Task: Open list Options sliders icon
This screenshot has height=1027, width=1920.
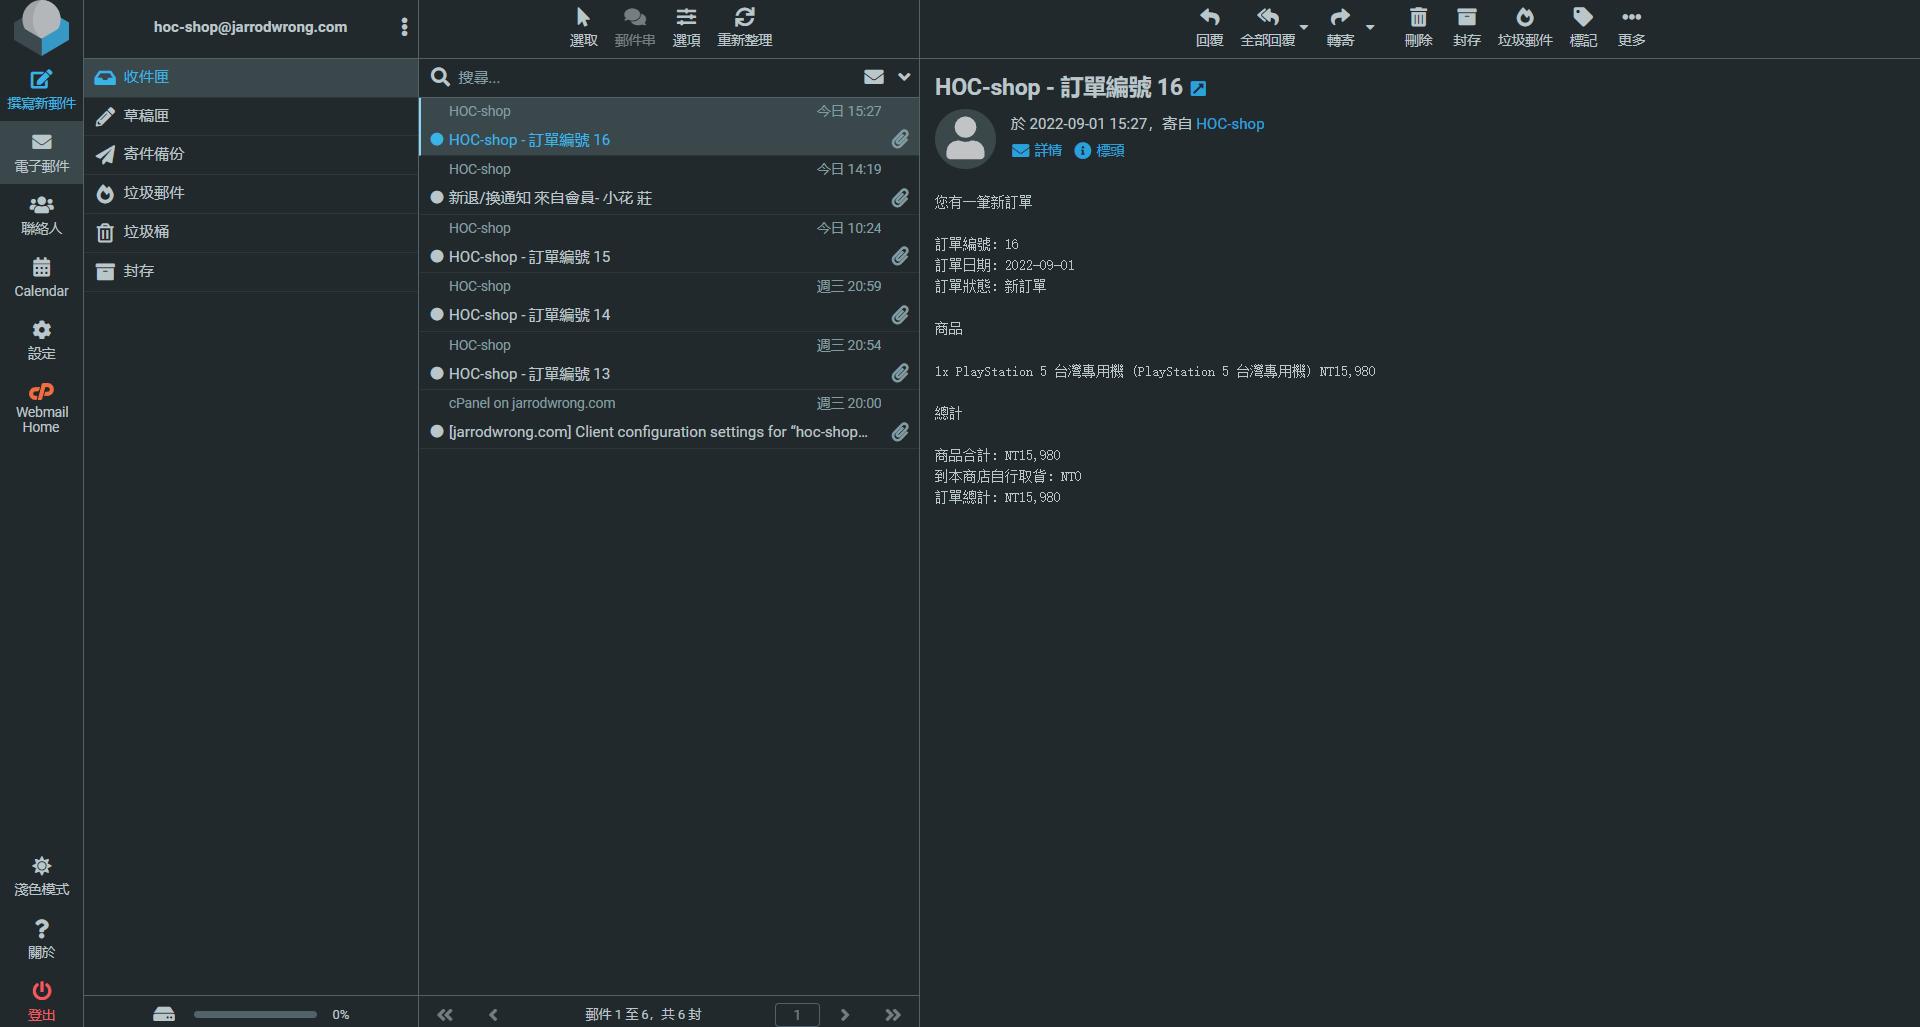Action: [x=686, y=27]
